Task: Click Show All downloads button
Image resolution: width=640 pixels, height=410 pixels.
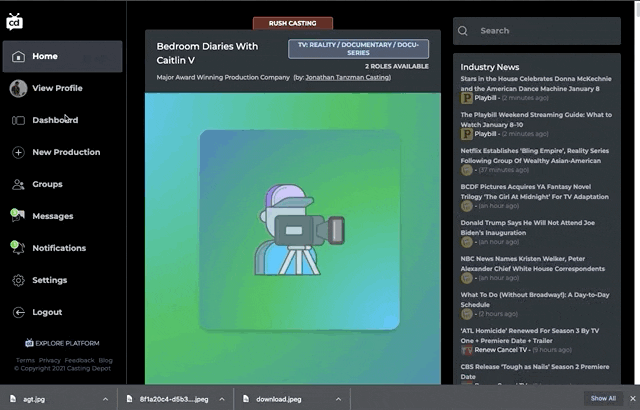Action: pyautogui.click(x=602, y=398)
